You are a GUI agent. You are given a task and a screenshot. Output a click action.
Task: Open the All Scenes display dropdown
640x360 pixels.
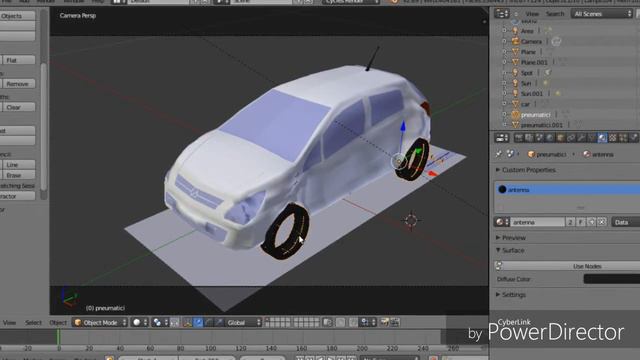click(x=602, y=13)
